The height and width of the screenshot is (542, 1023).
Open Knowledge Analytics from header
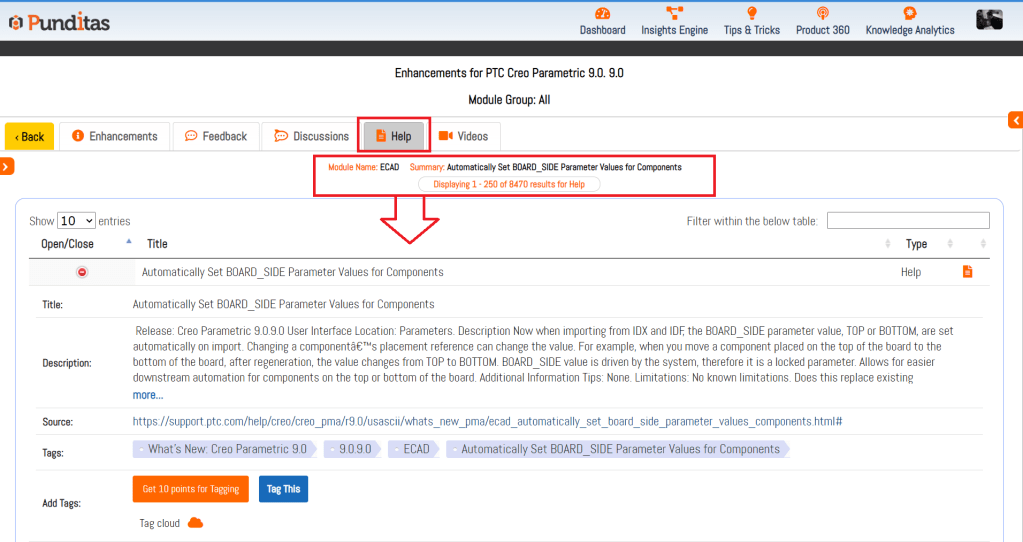click(x=909, y=14)
